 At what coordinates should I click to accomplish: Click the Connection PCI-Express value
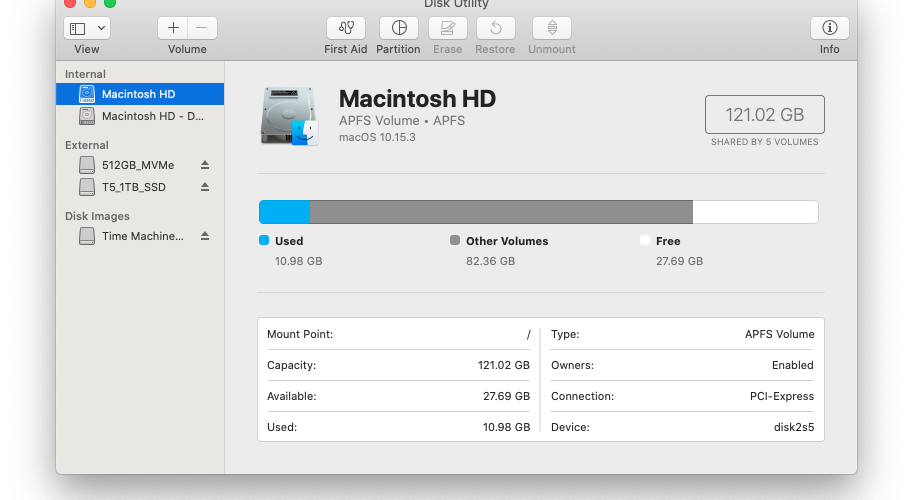(781, 396)
